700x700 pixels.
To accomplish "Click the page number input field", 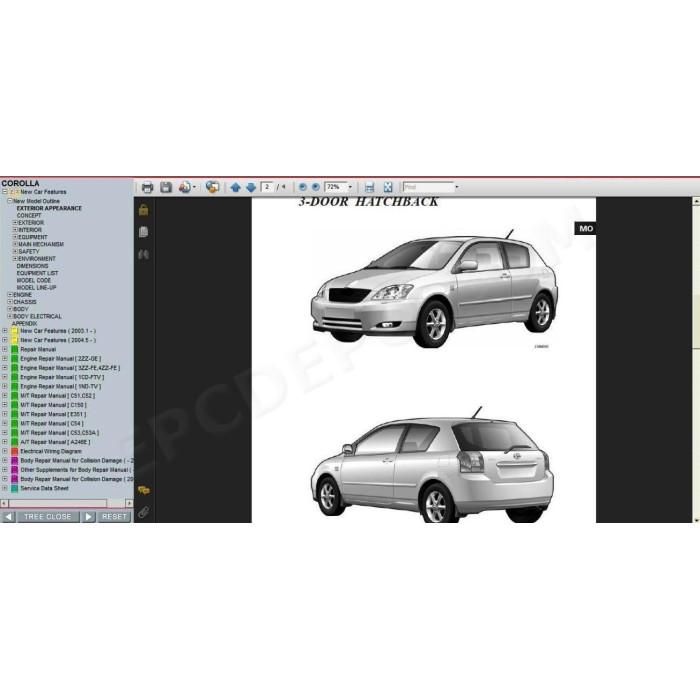I will click(267, 187).
